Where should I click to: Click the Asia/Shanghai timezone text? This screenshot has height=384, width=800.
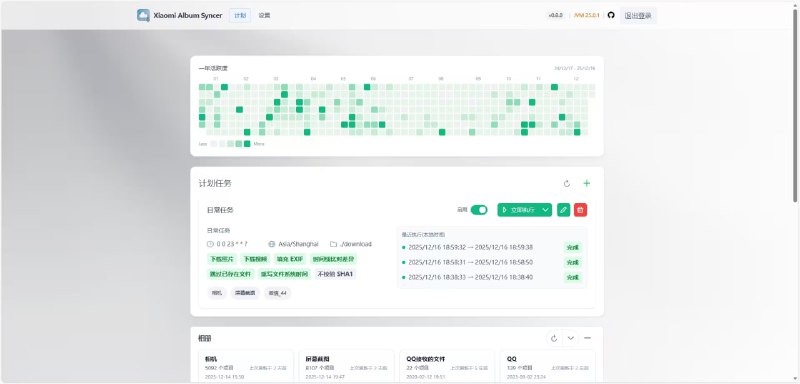coord(298,244)
